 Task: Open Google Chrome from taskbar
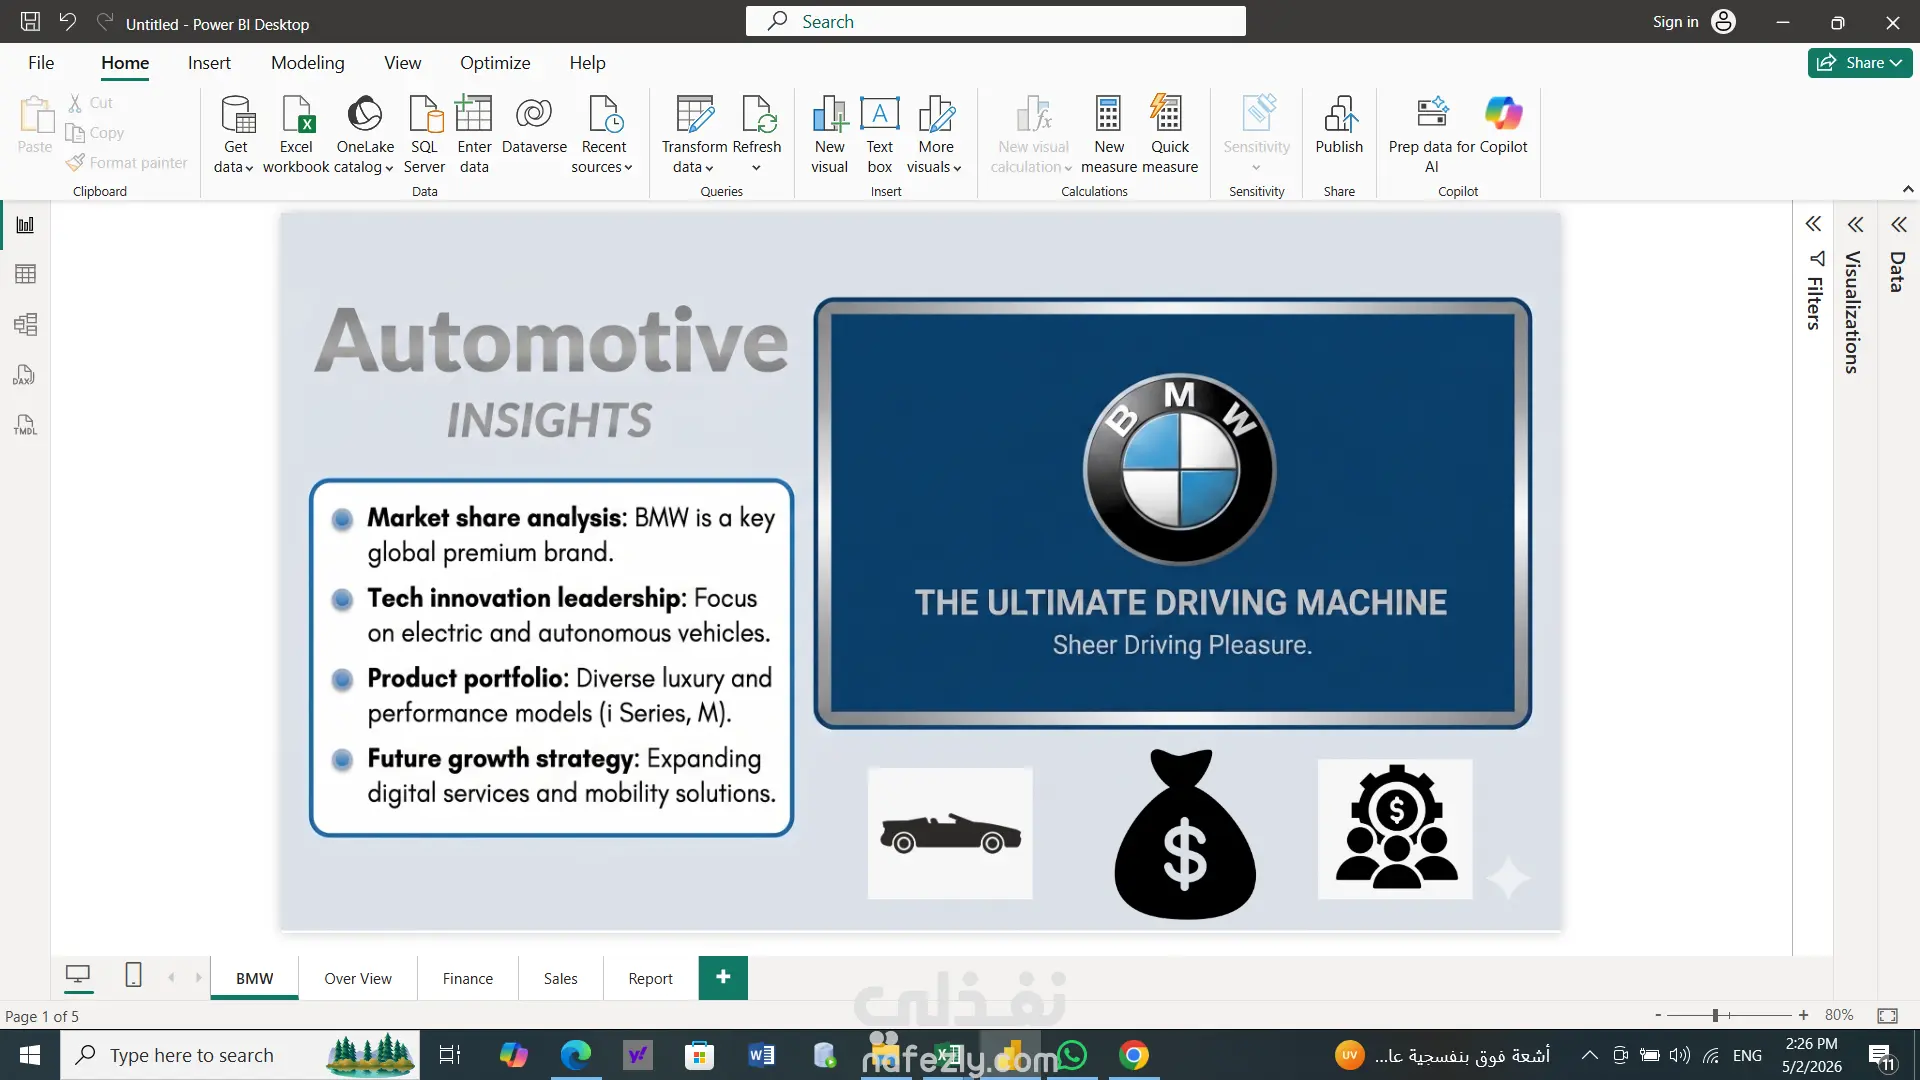pos(1133,1055)
